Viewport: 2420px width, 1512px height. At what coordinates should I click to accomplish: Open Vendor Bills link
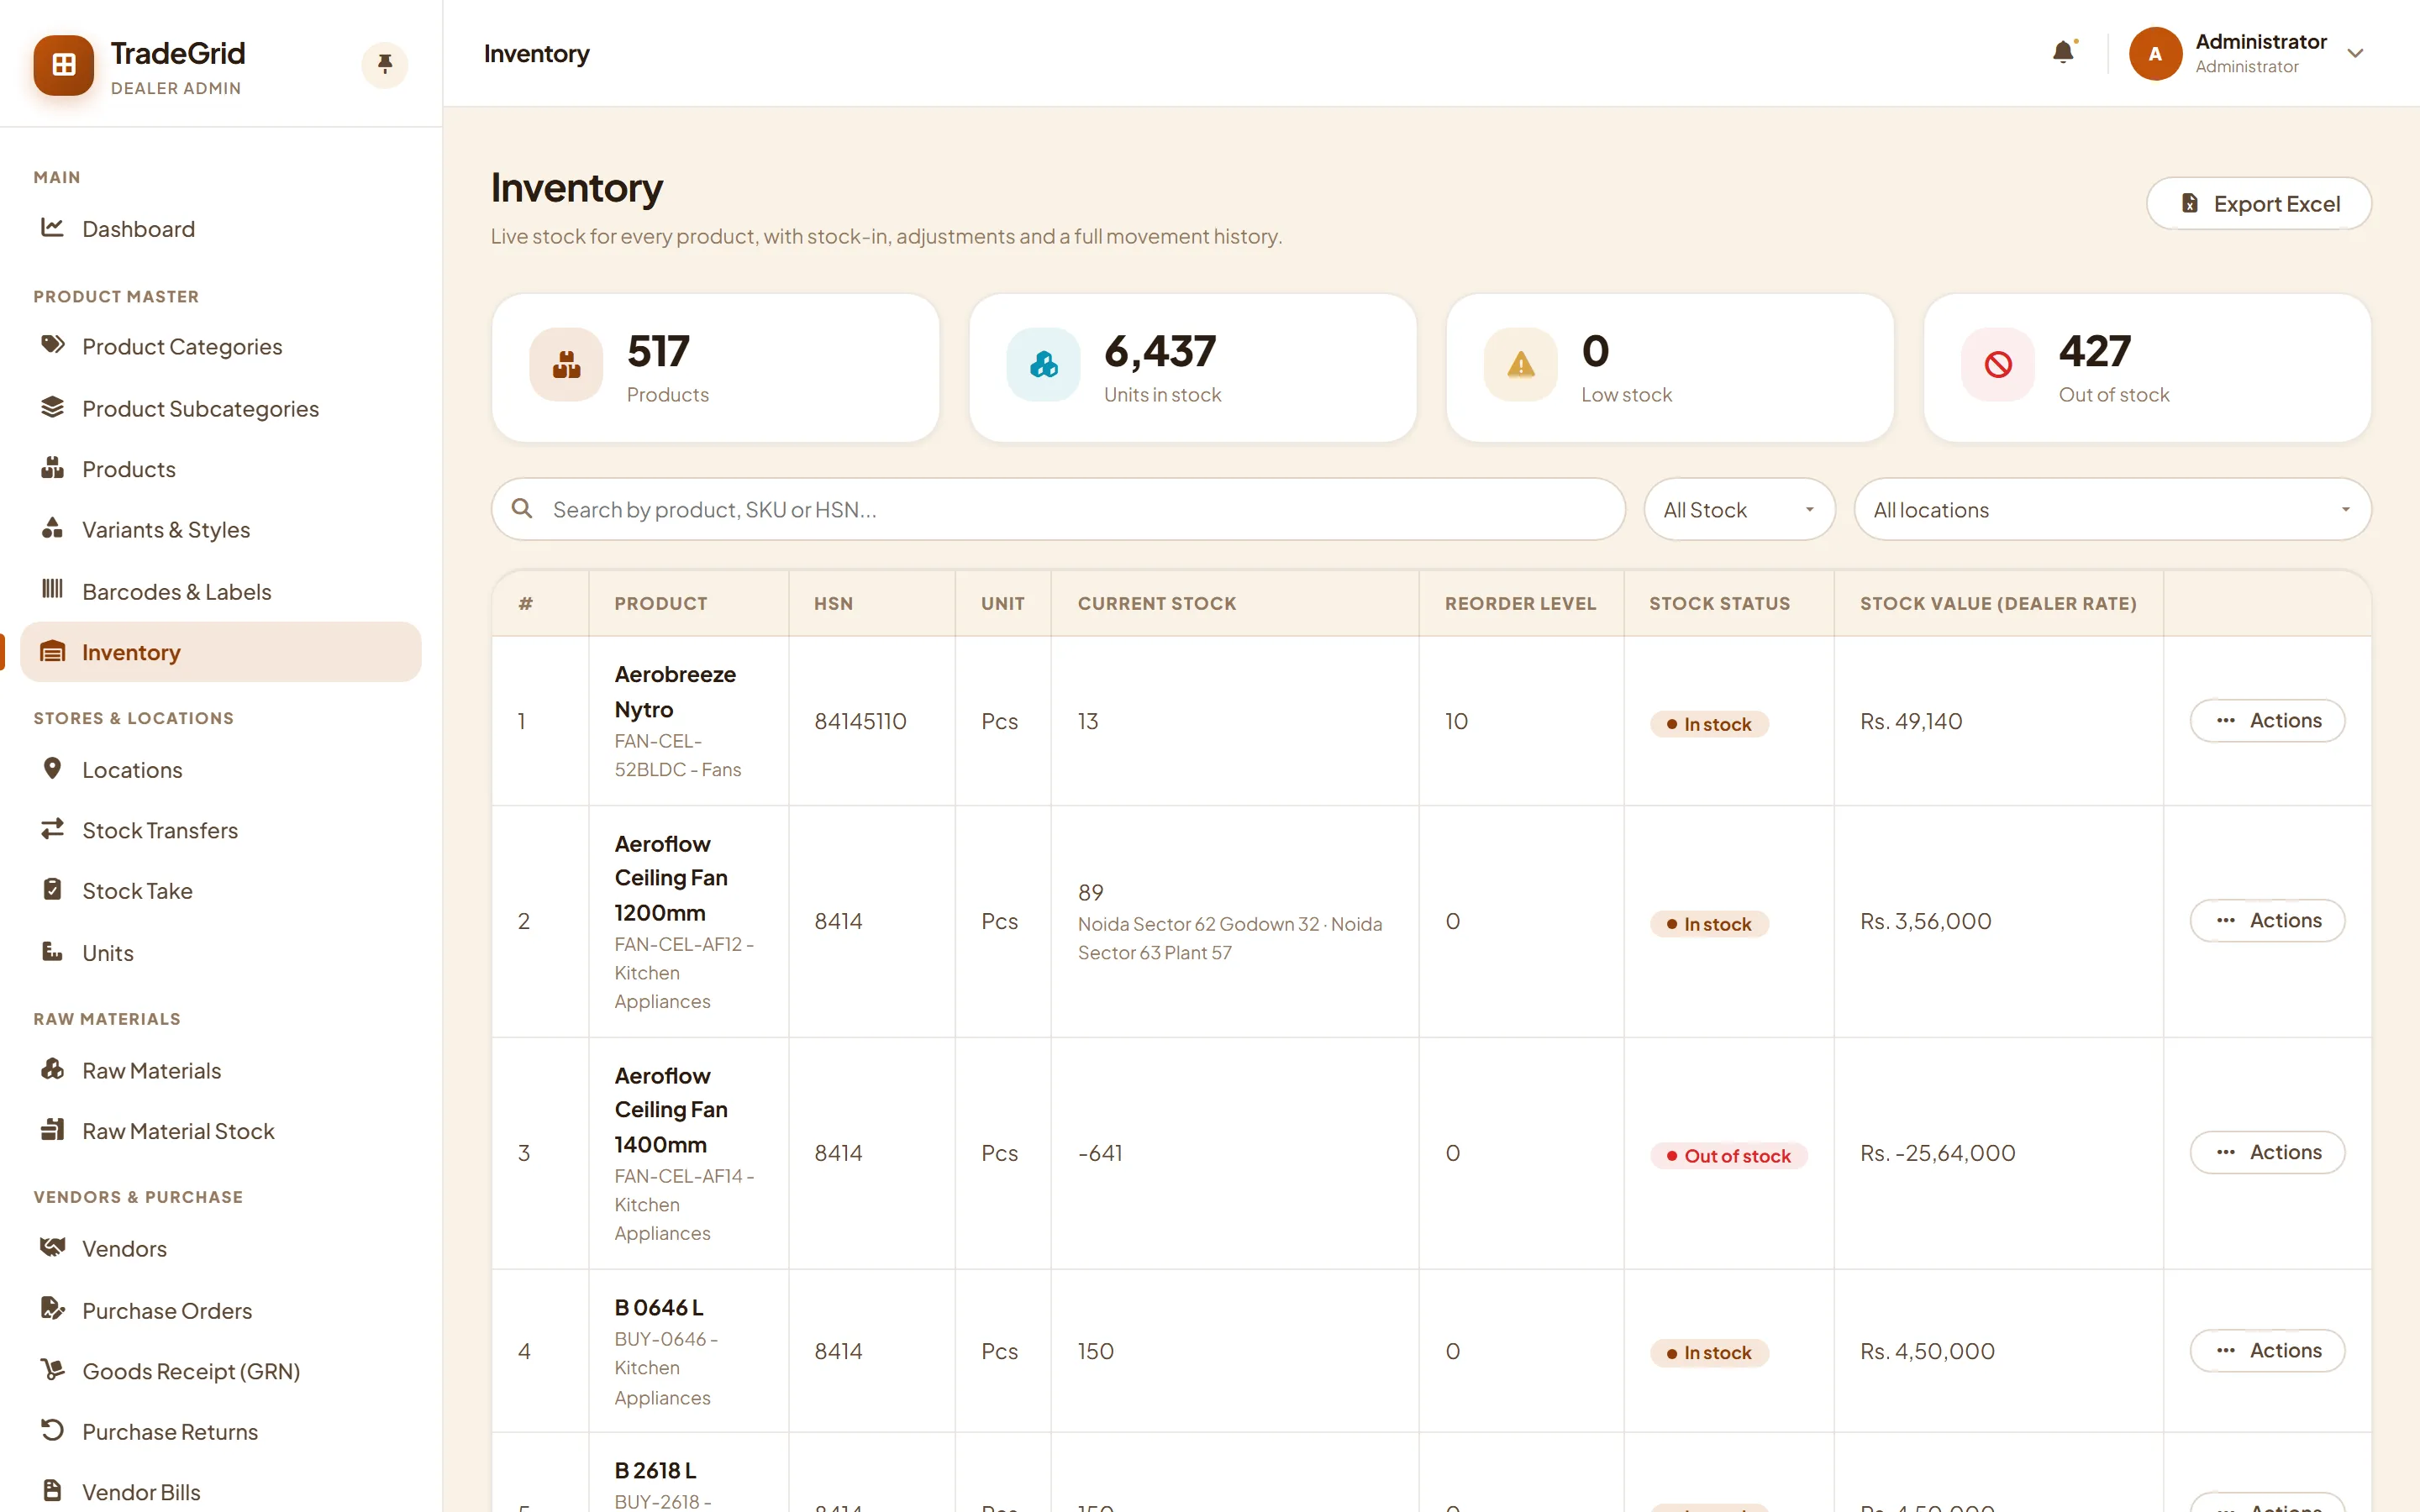pos(220,1491)
